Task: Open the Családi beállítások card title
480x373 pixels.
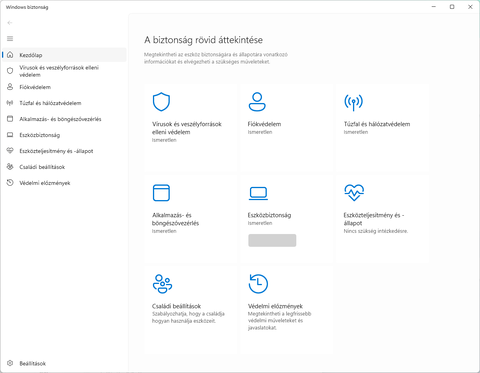Action: pyautogui.click(x=176, y=306)
